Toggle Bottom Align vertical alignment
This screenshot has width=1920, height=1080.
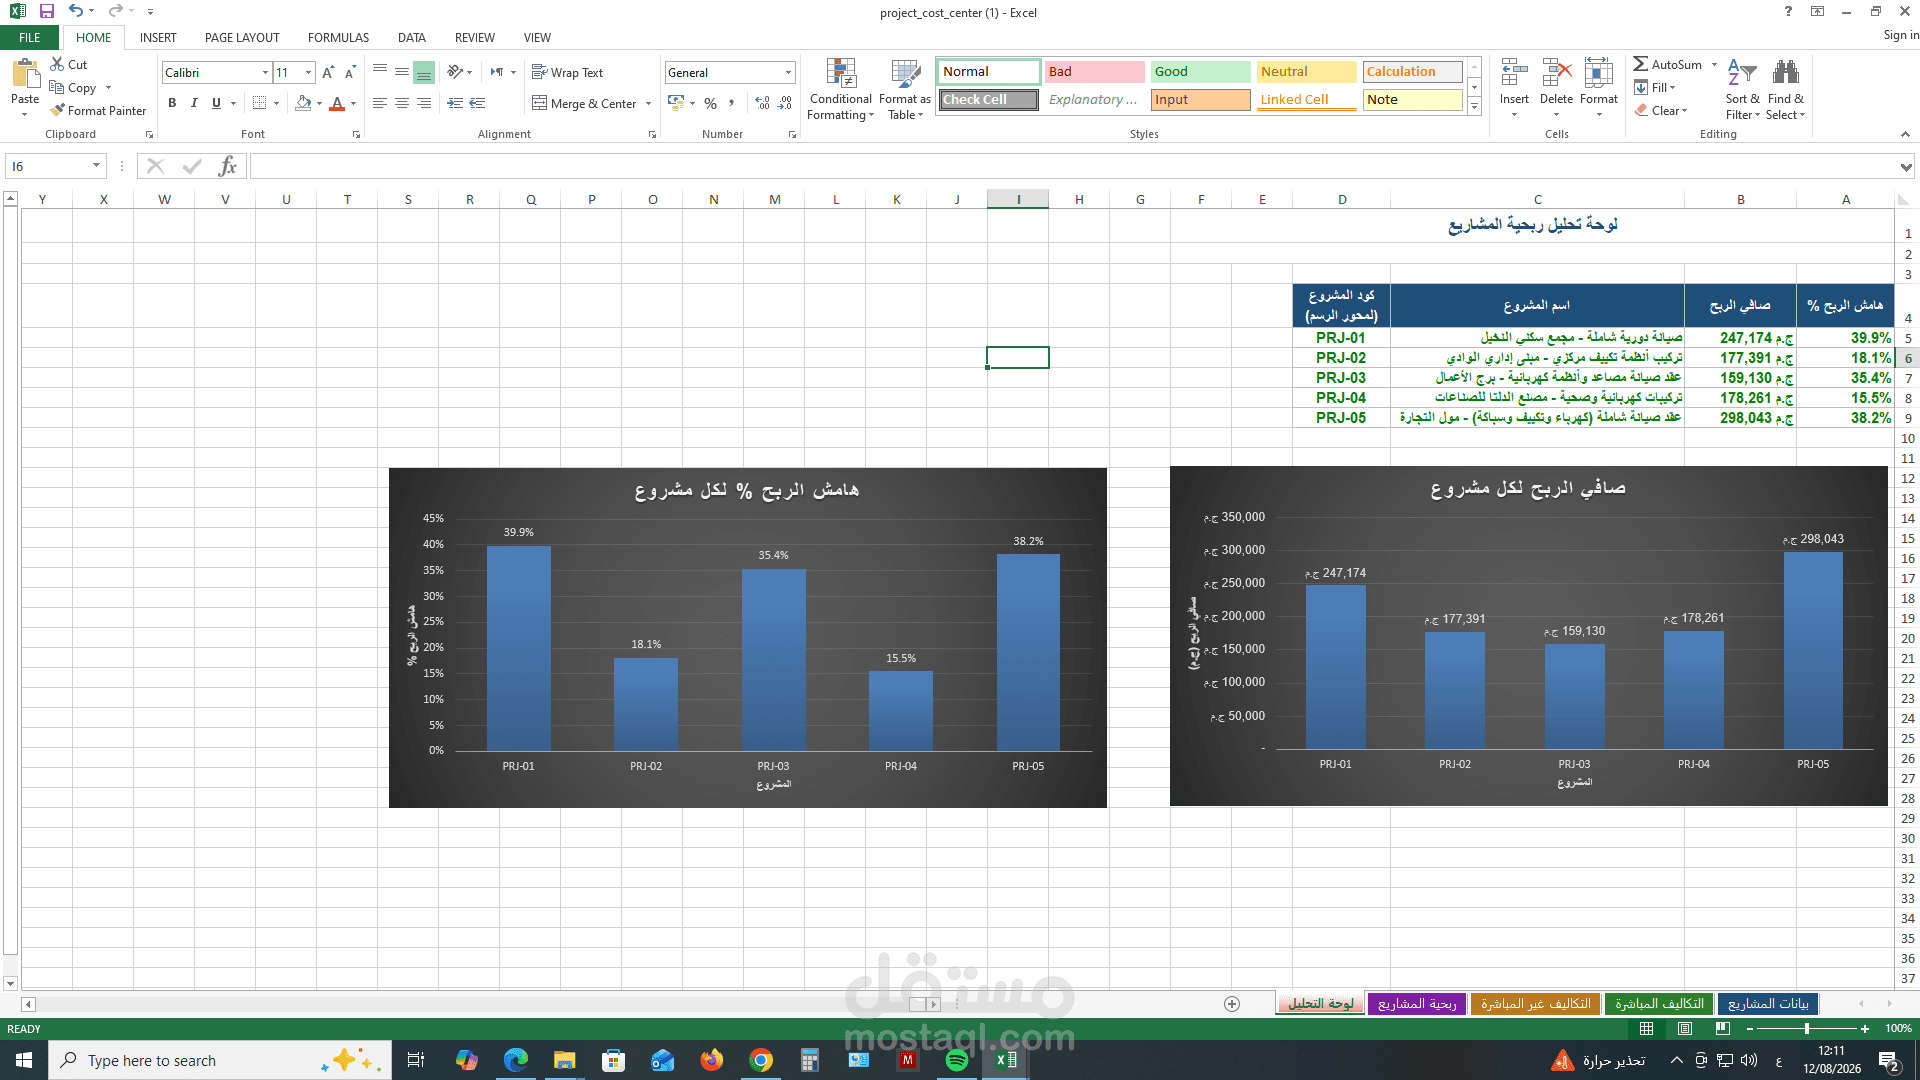424,72
